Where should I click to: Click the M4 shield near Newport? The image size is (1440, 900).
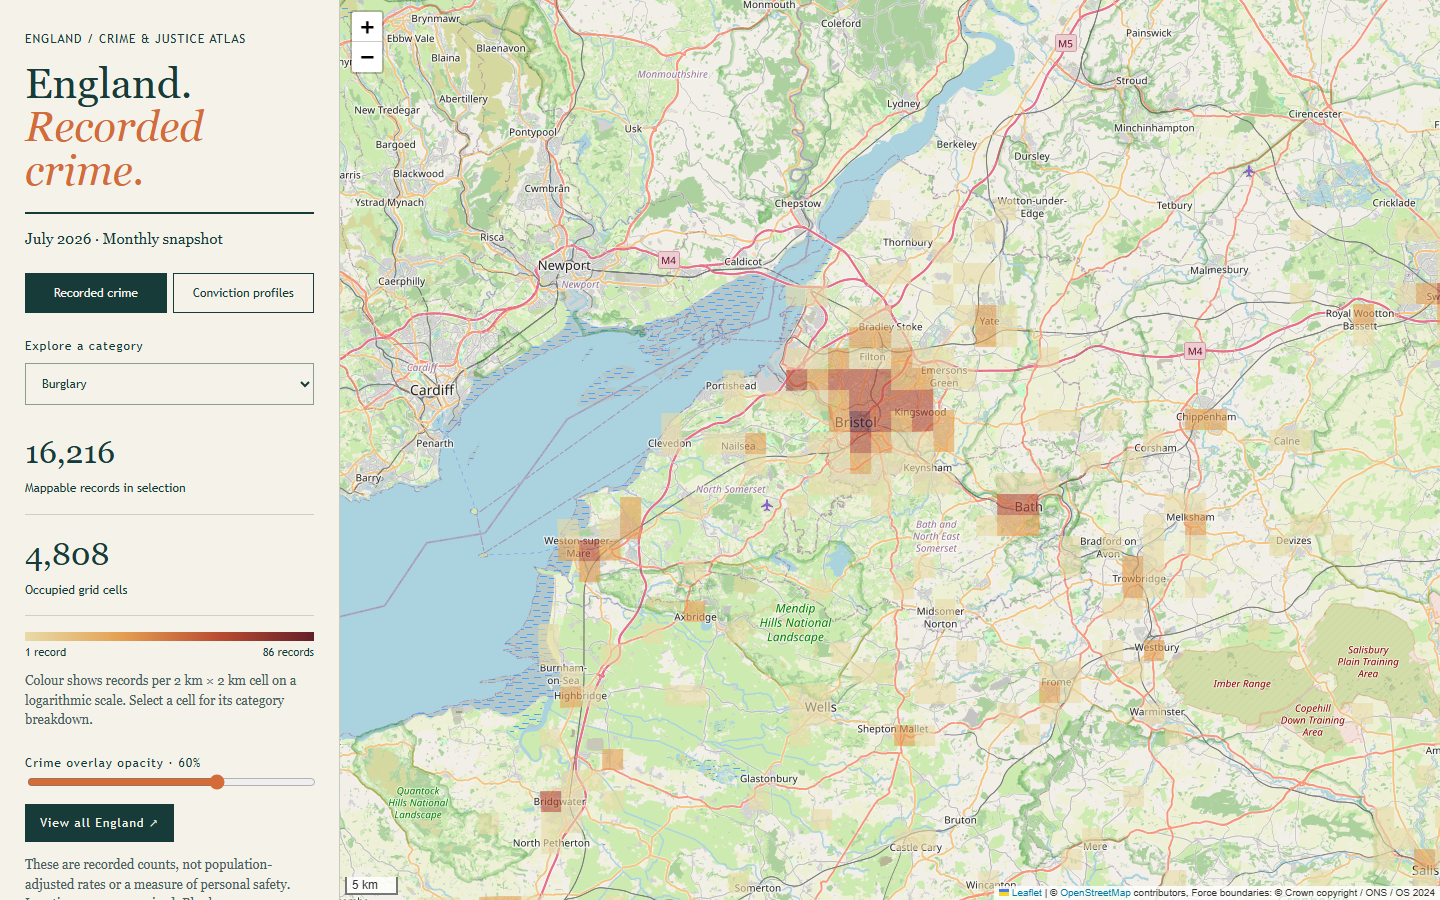point(668,260)
